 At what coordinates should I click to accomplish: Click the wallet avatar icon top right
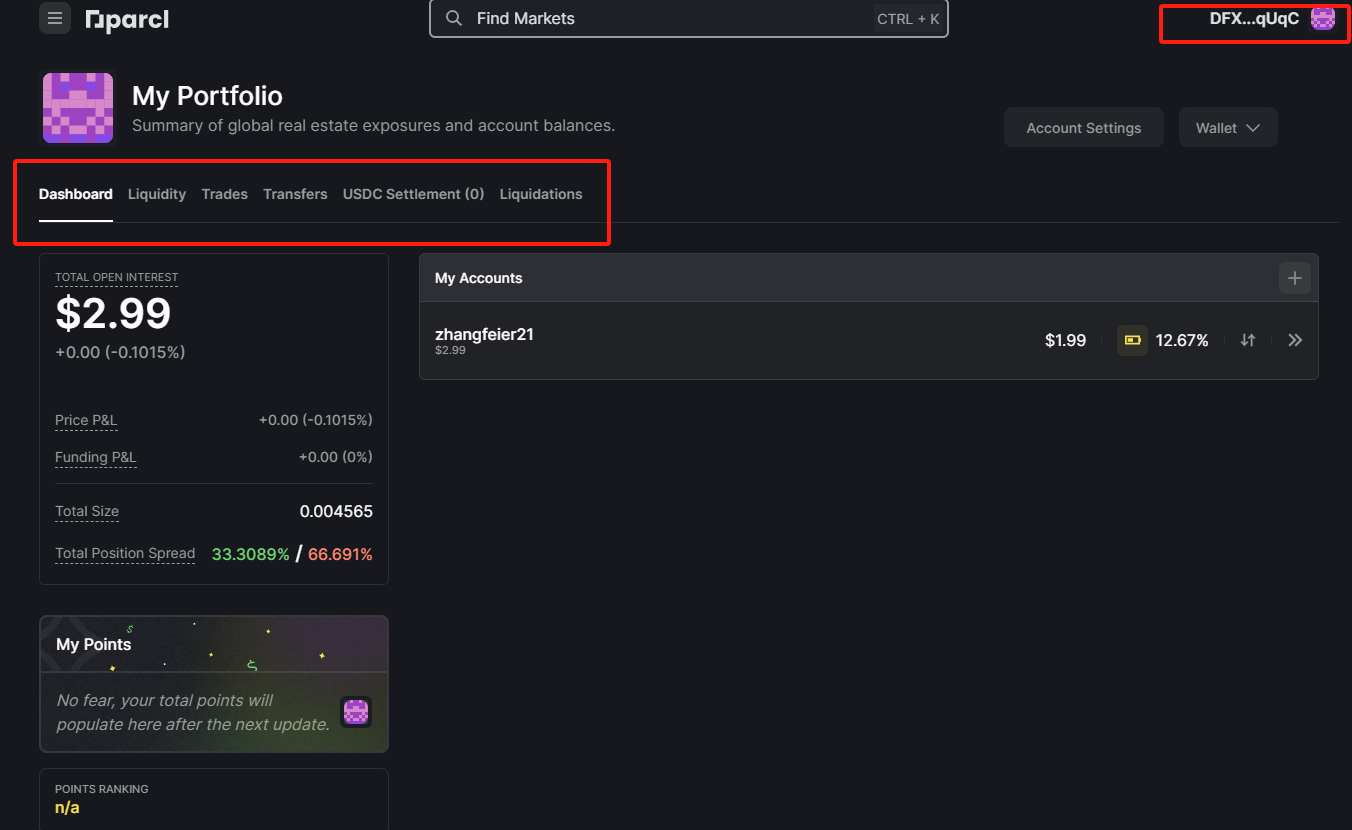click(x=1323, y=18)
